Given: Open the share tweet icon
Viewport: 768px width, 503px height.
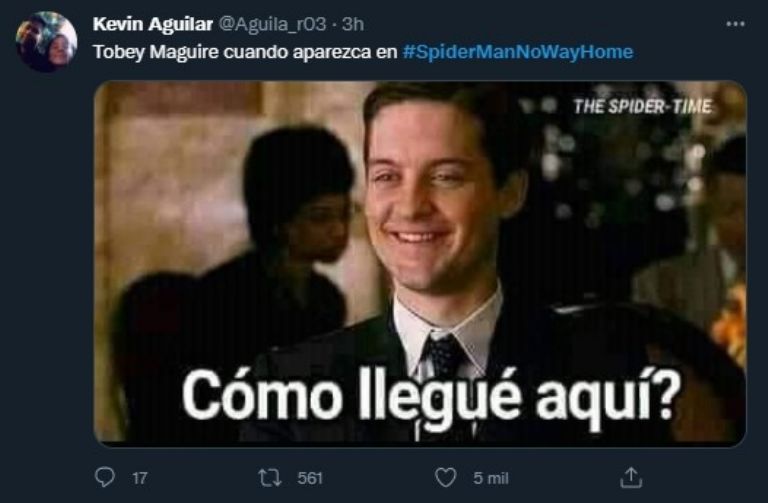Looking at the screenshot, I should (631, 478).
